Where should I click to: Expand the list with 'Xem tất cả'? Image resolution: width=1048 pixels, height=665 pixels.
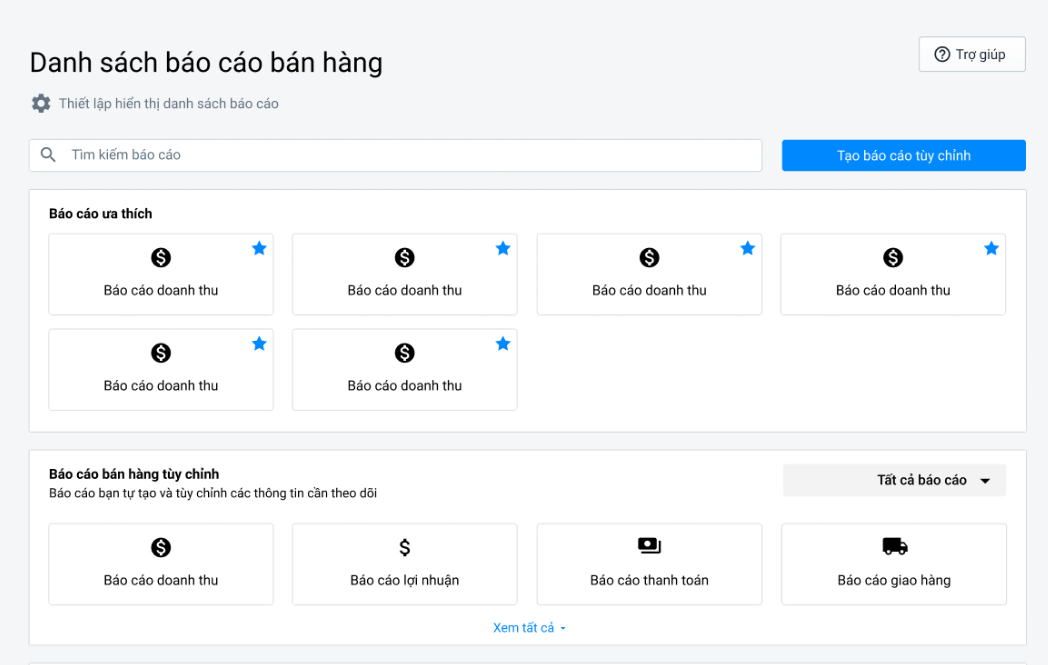pyautogui.click(x=529, y=628)
